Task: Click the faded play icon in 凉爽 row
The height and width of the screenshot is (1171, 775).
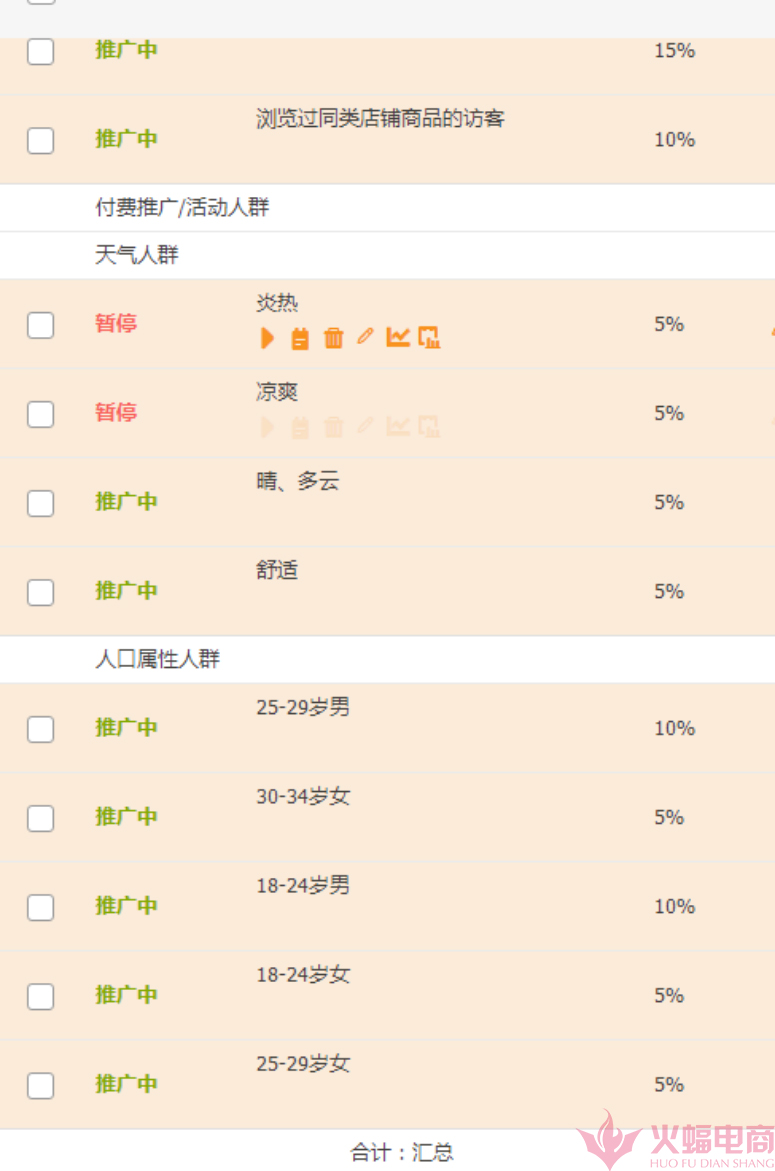Action: (267, 427)
